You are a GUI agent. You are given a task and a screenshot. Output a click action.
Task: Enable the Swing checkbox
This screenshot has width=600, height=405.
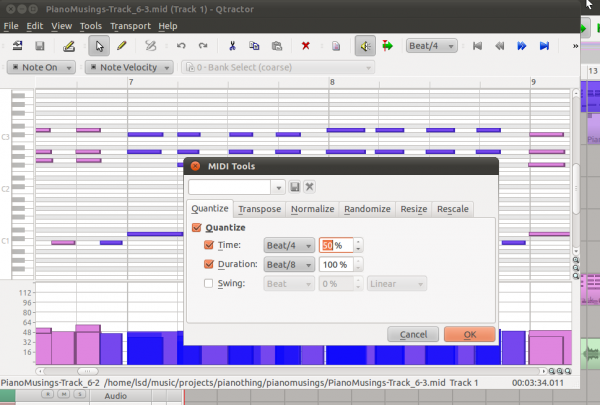coord(209,283)
